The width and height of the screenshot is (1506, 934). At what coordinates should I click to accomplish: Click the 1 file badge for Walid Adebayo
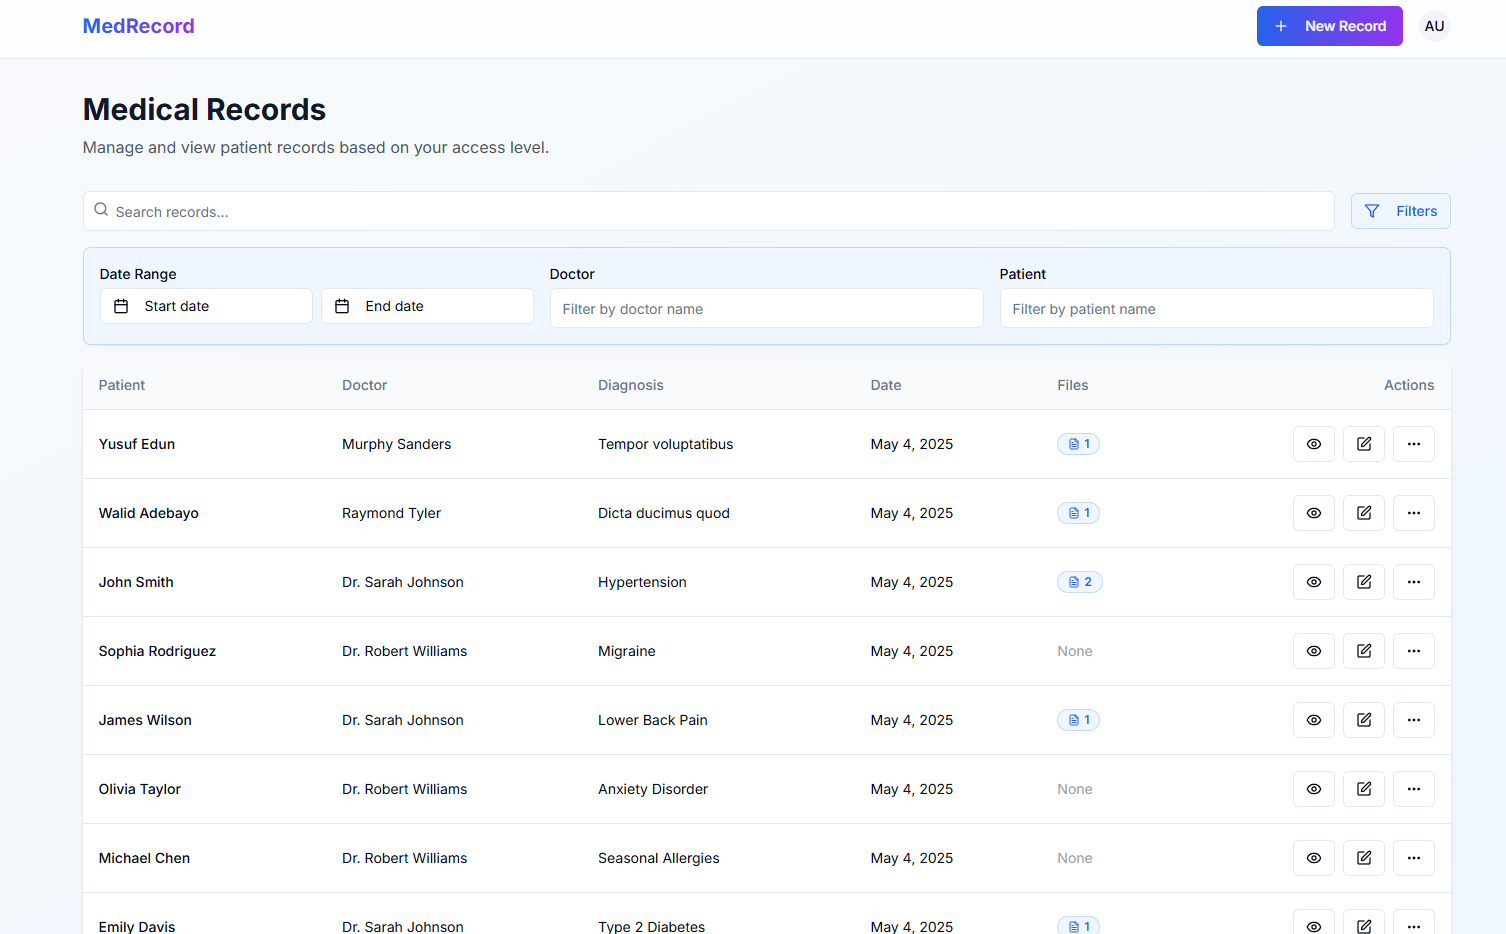point(1078,513)
